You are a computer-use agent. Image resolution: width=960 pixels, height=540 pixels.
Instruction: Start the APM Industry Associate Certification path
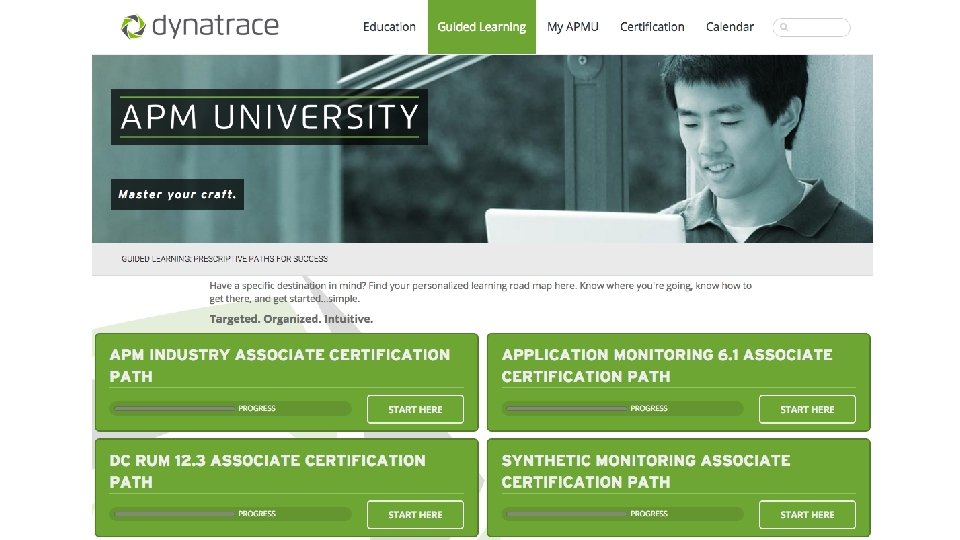coord(415,409)
